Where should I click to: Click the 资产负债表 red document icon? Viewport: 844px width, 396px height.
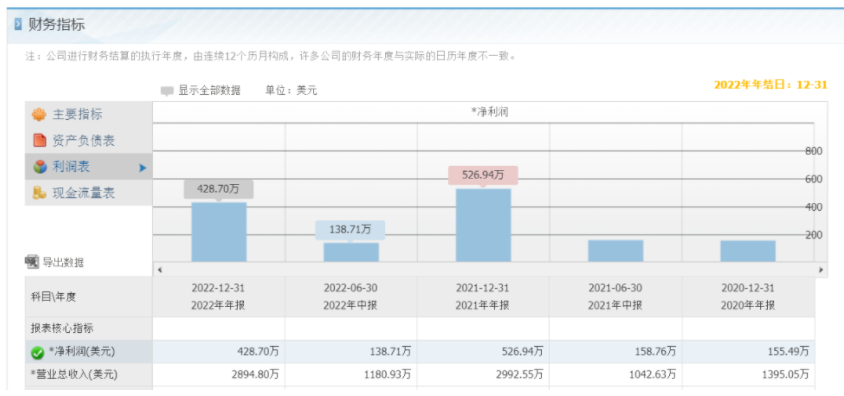coord(39,141)
